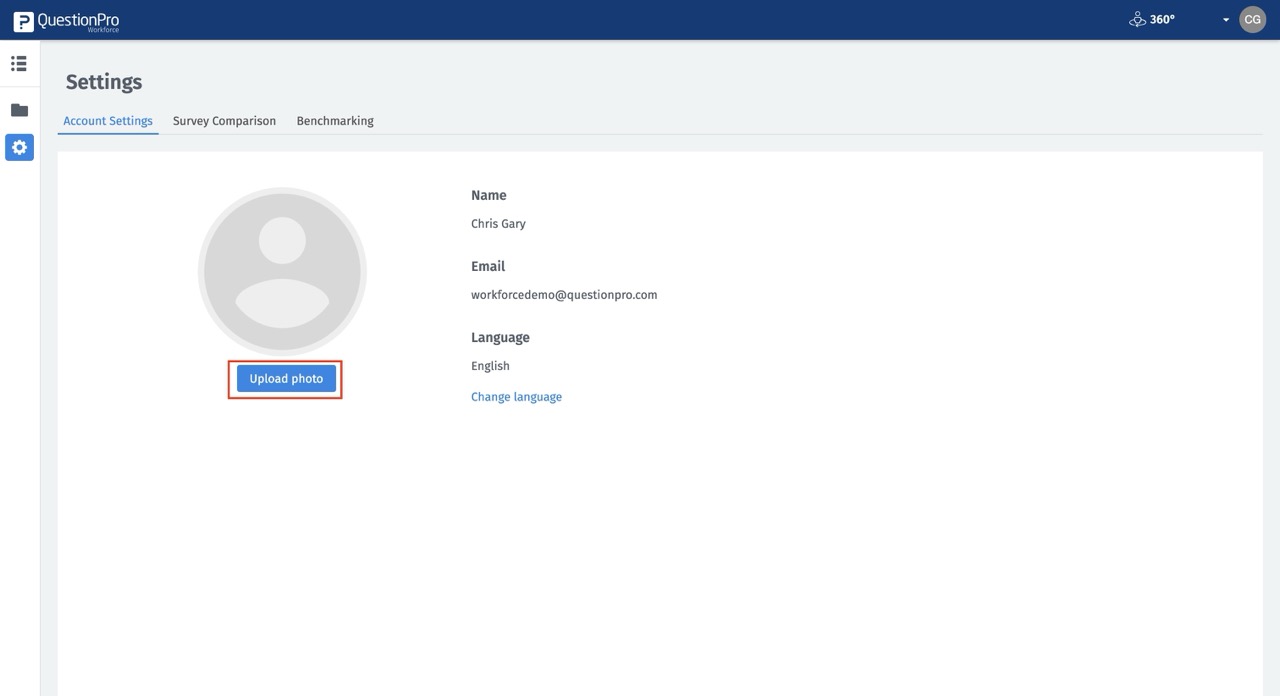The image size is (1280, 696).
Task: Open the 360° feedback icon in top bar
Action: click(1137, 18)
